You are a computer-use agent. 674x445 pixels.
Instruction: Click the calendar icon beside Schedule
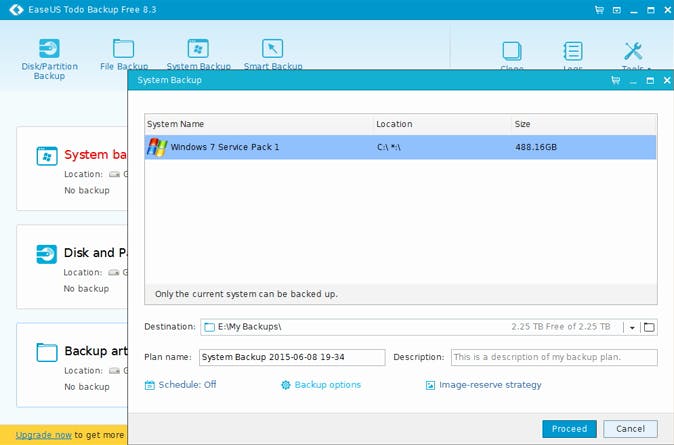pyautogui.click(x=150, y=385)
